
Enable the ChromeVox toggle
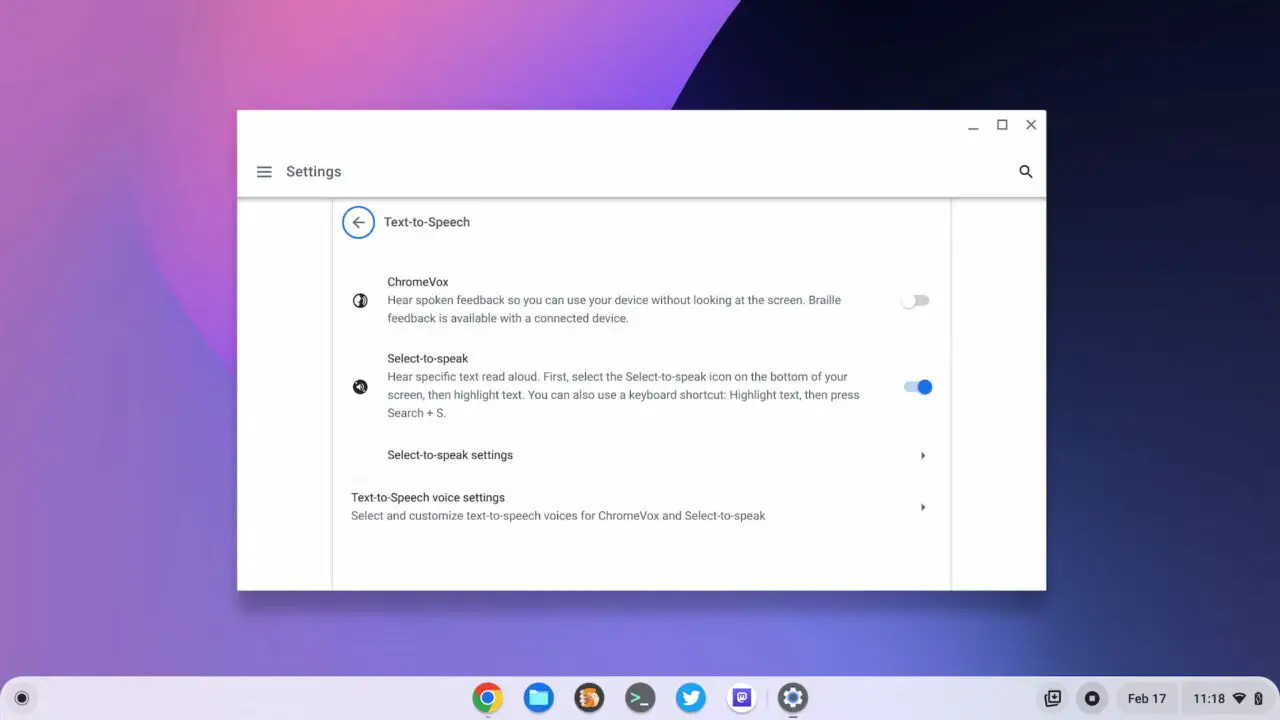(x=915, y=301)
